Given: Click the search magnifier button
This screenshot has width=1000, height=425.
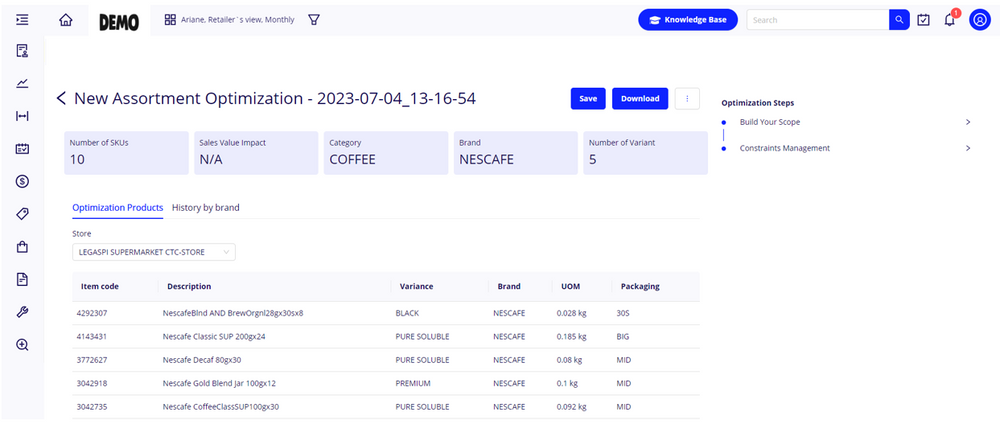Looking at the screenshot, I should (899, 20).
